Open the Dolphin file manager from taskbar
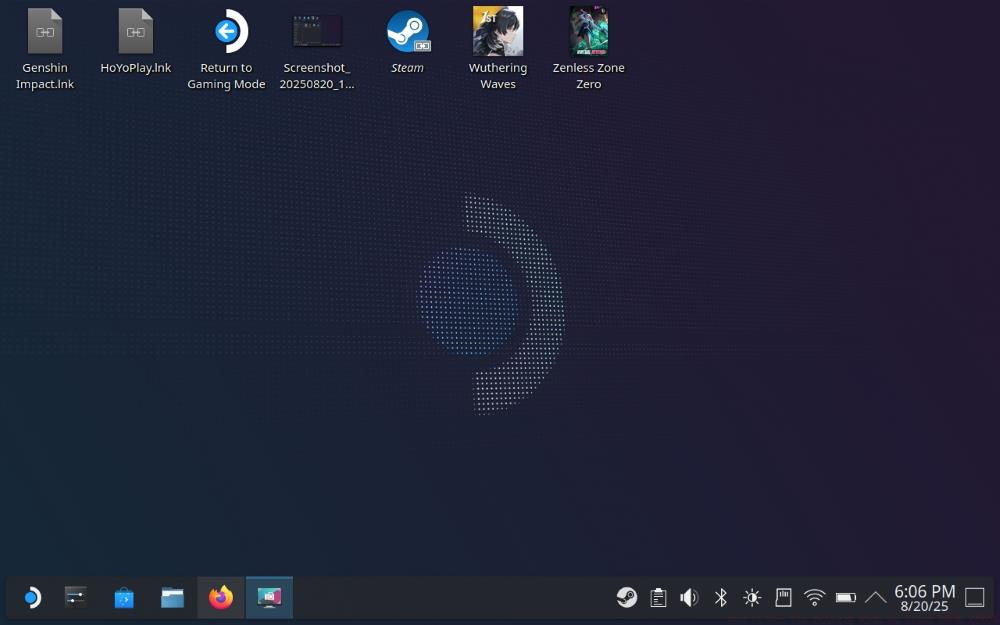The image size is (1000, 625). (x=171, y=597)
